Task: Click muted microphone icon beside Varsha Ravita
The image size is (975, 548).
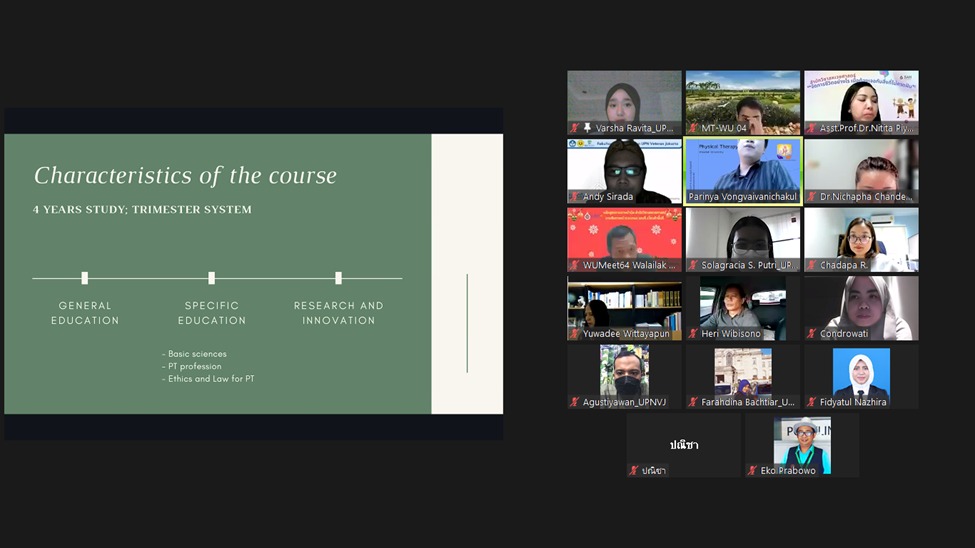Action: (575, 128)
